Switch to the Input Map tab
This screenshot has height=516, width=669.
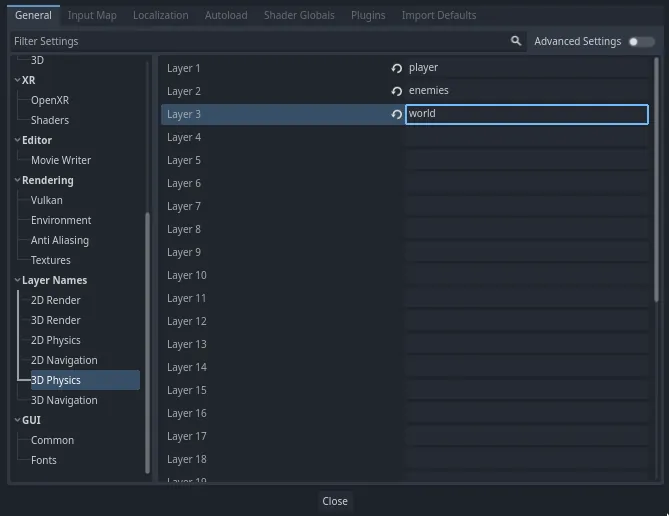click(92, 15)
